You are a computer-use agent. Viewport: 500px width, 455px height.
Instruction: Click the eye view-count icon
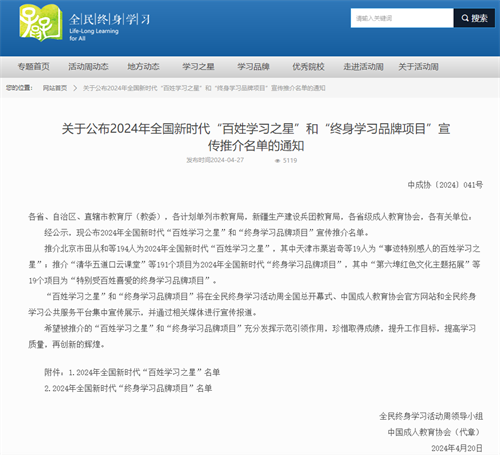pyautogui.click(x=277, y=161)
